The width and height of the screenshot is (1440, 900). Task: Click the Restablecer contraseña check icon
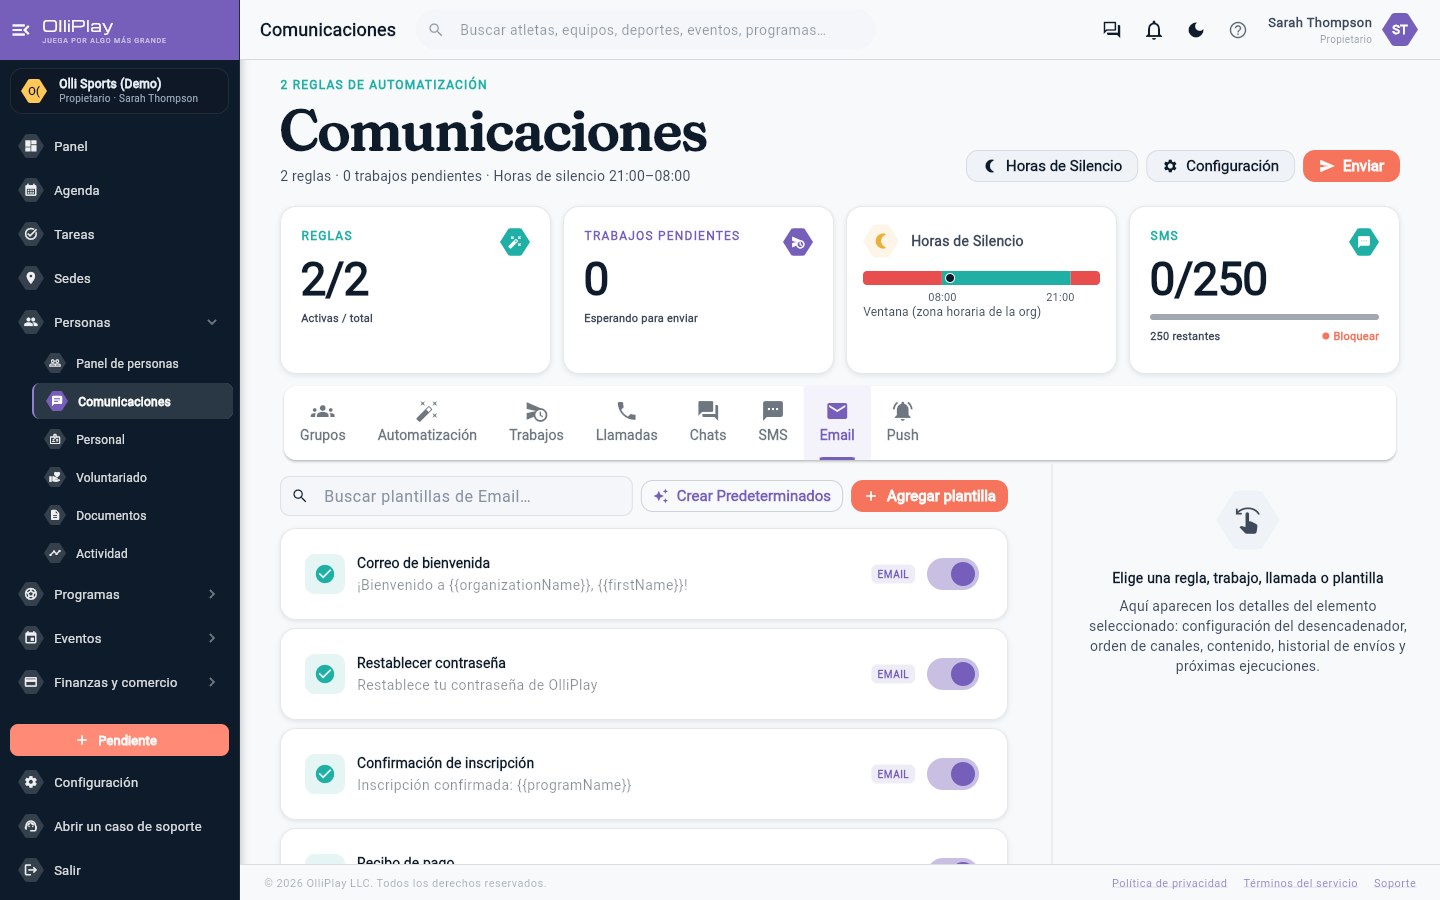pos(325,674)
